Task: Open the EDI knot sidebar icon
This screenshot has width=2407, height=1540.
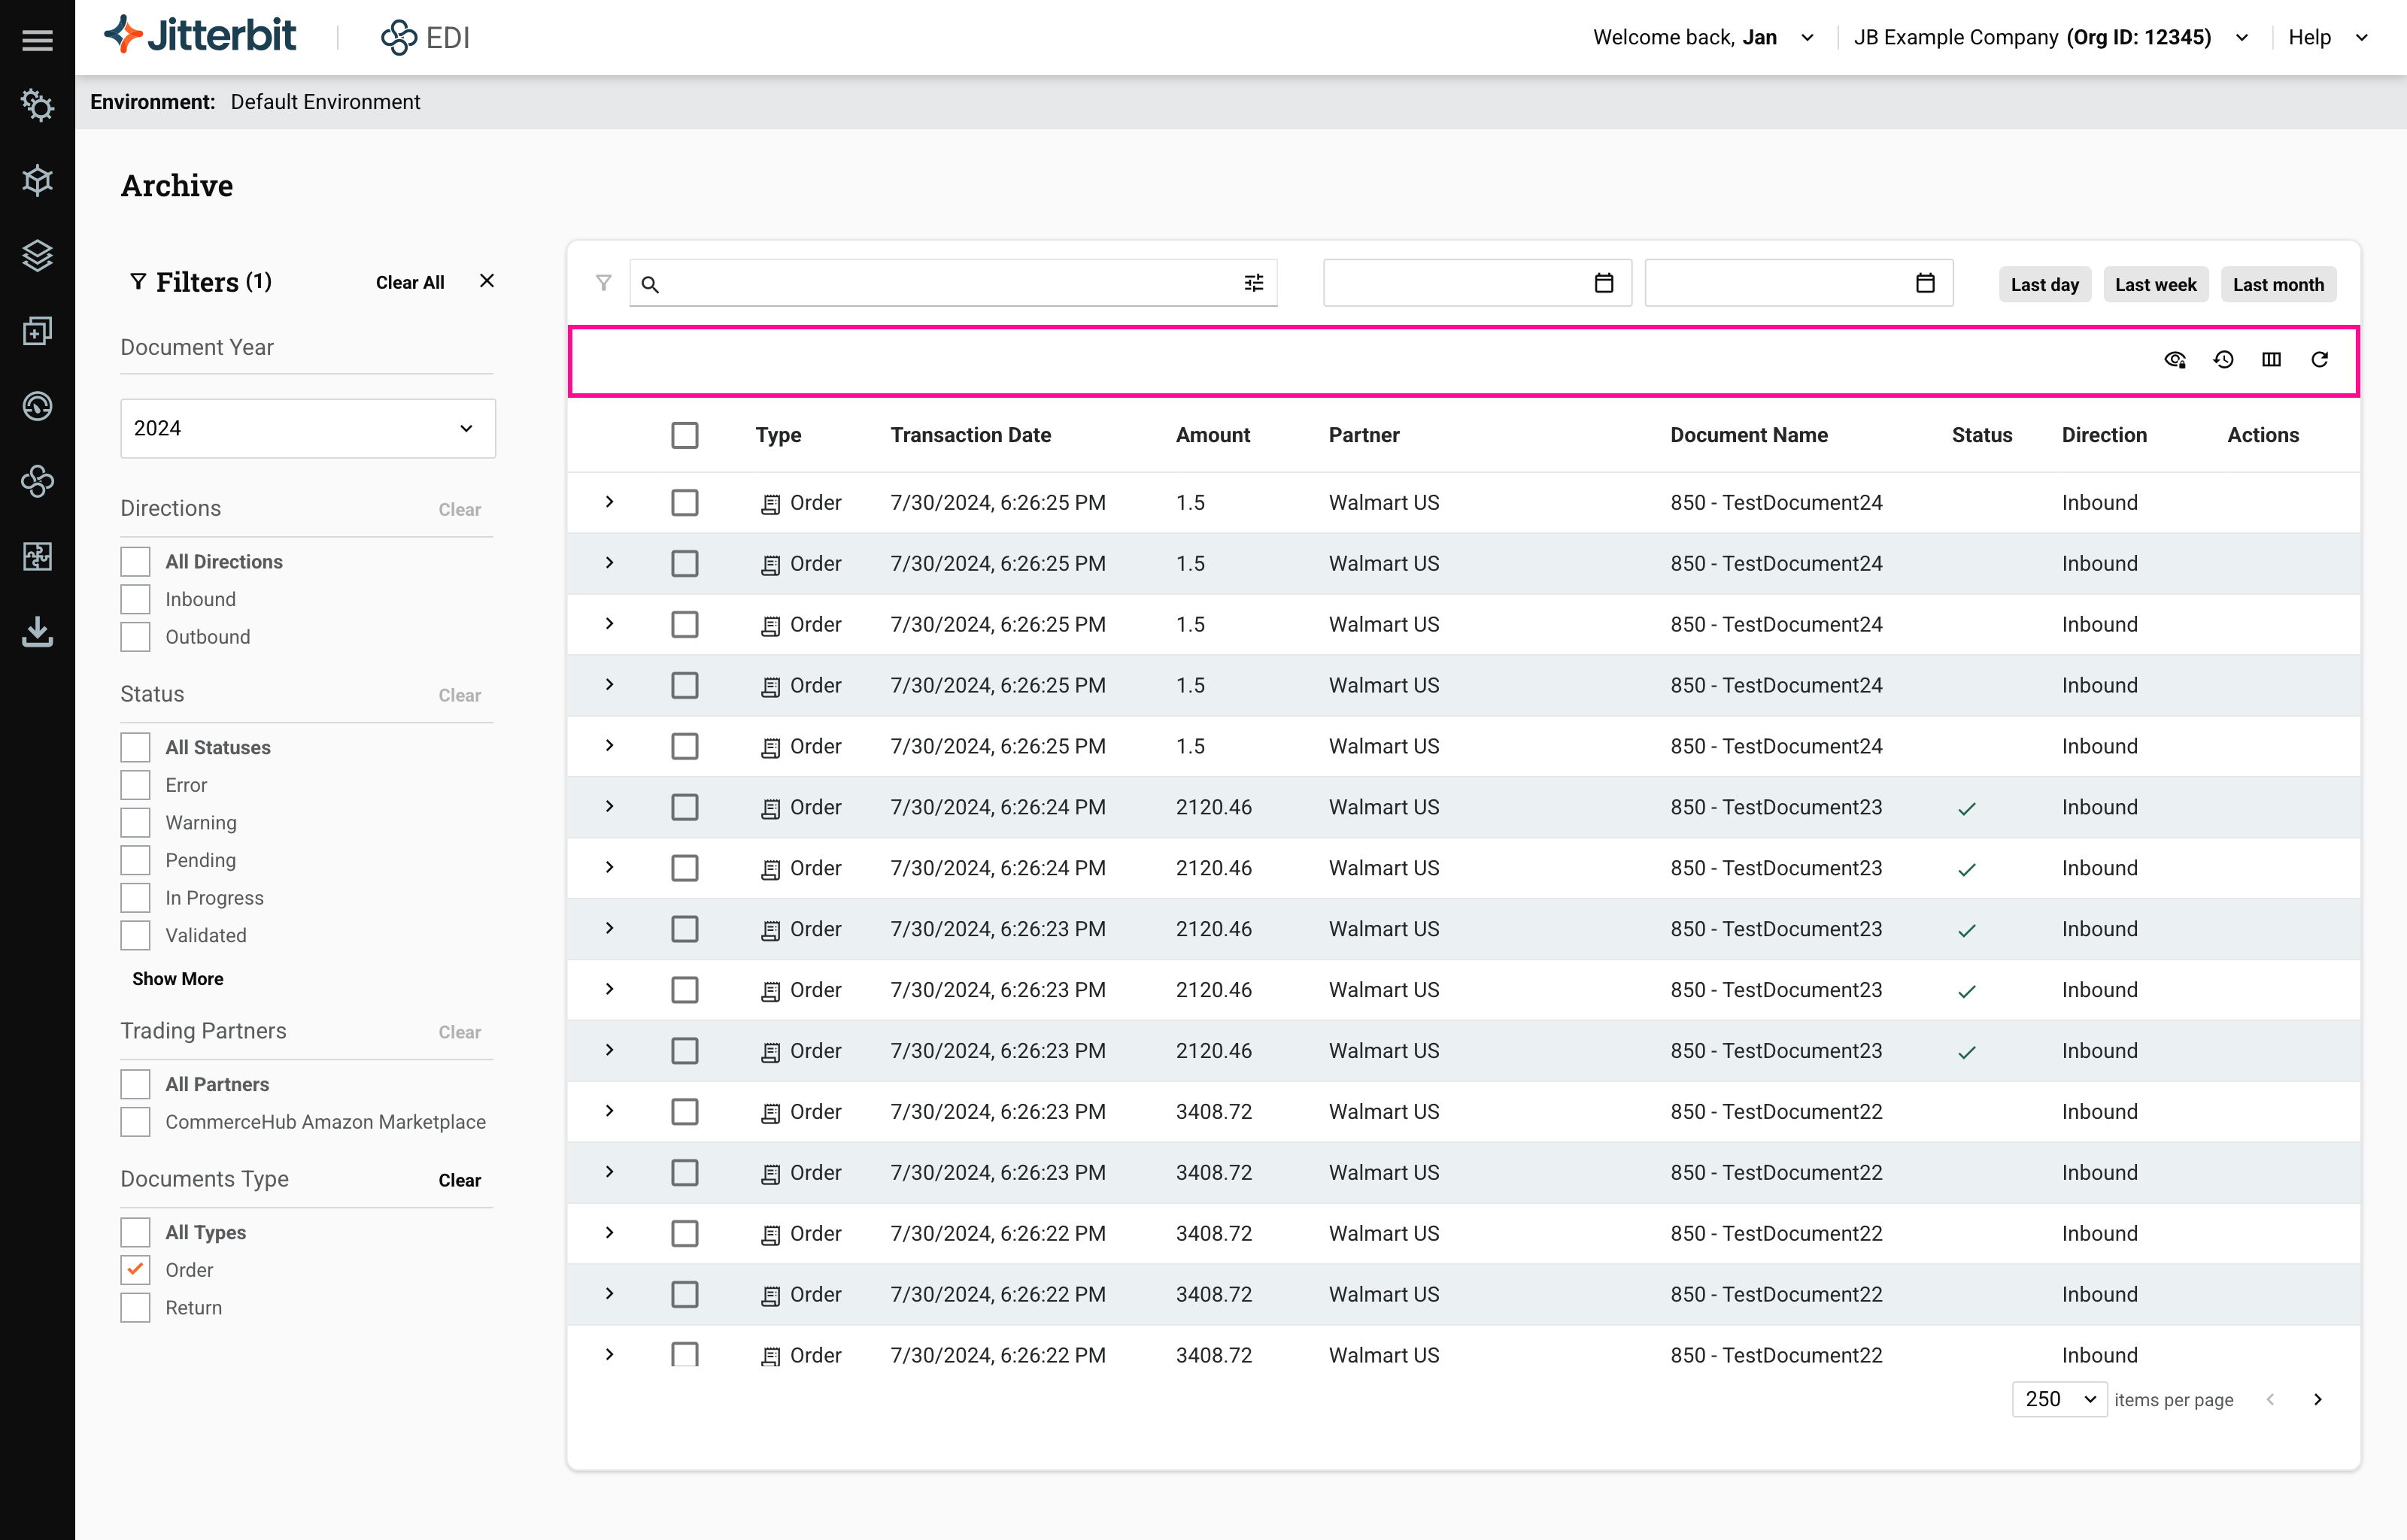Action: coord(37,481)
